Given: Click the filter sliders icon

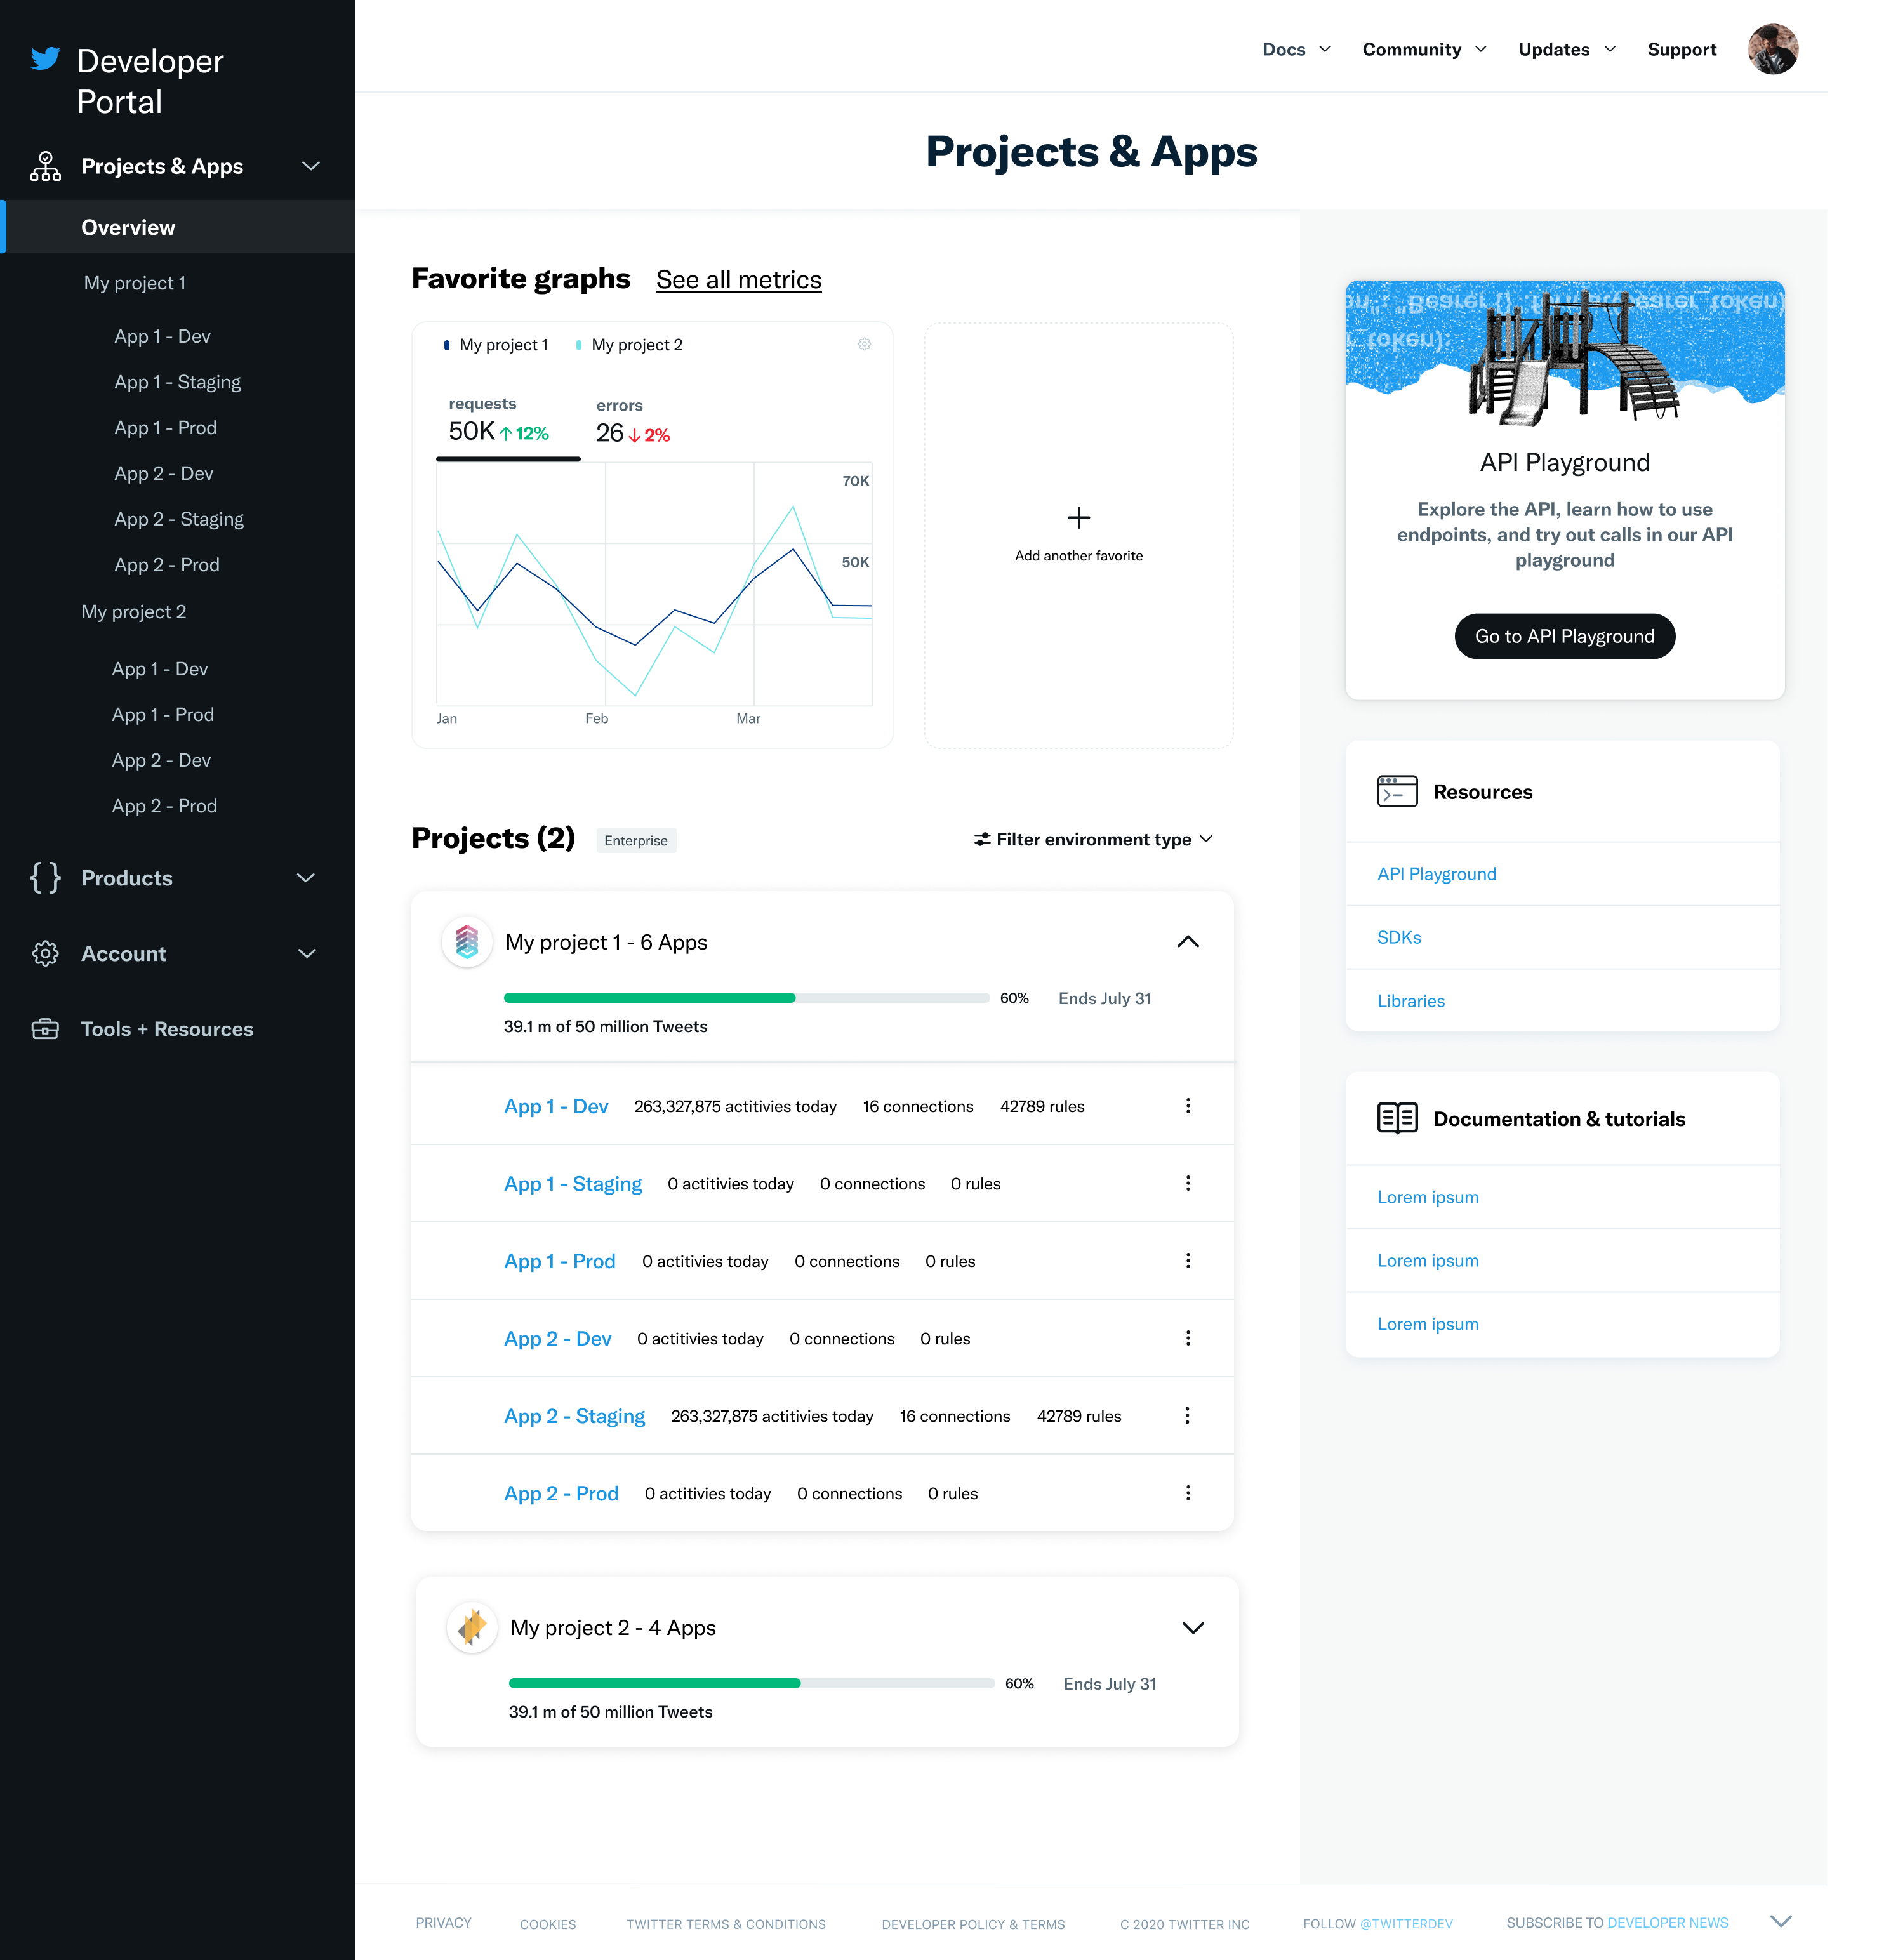Looking at the screenshot, I should click(x=982, y=839).
